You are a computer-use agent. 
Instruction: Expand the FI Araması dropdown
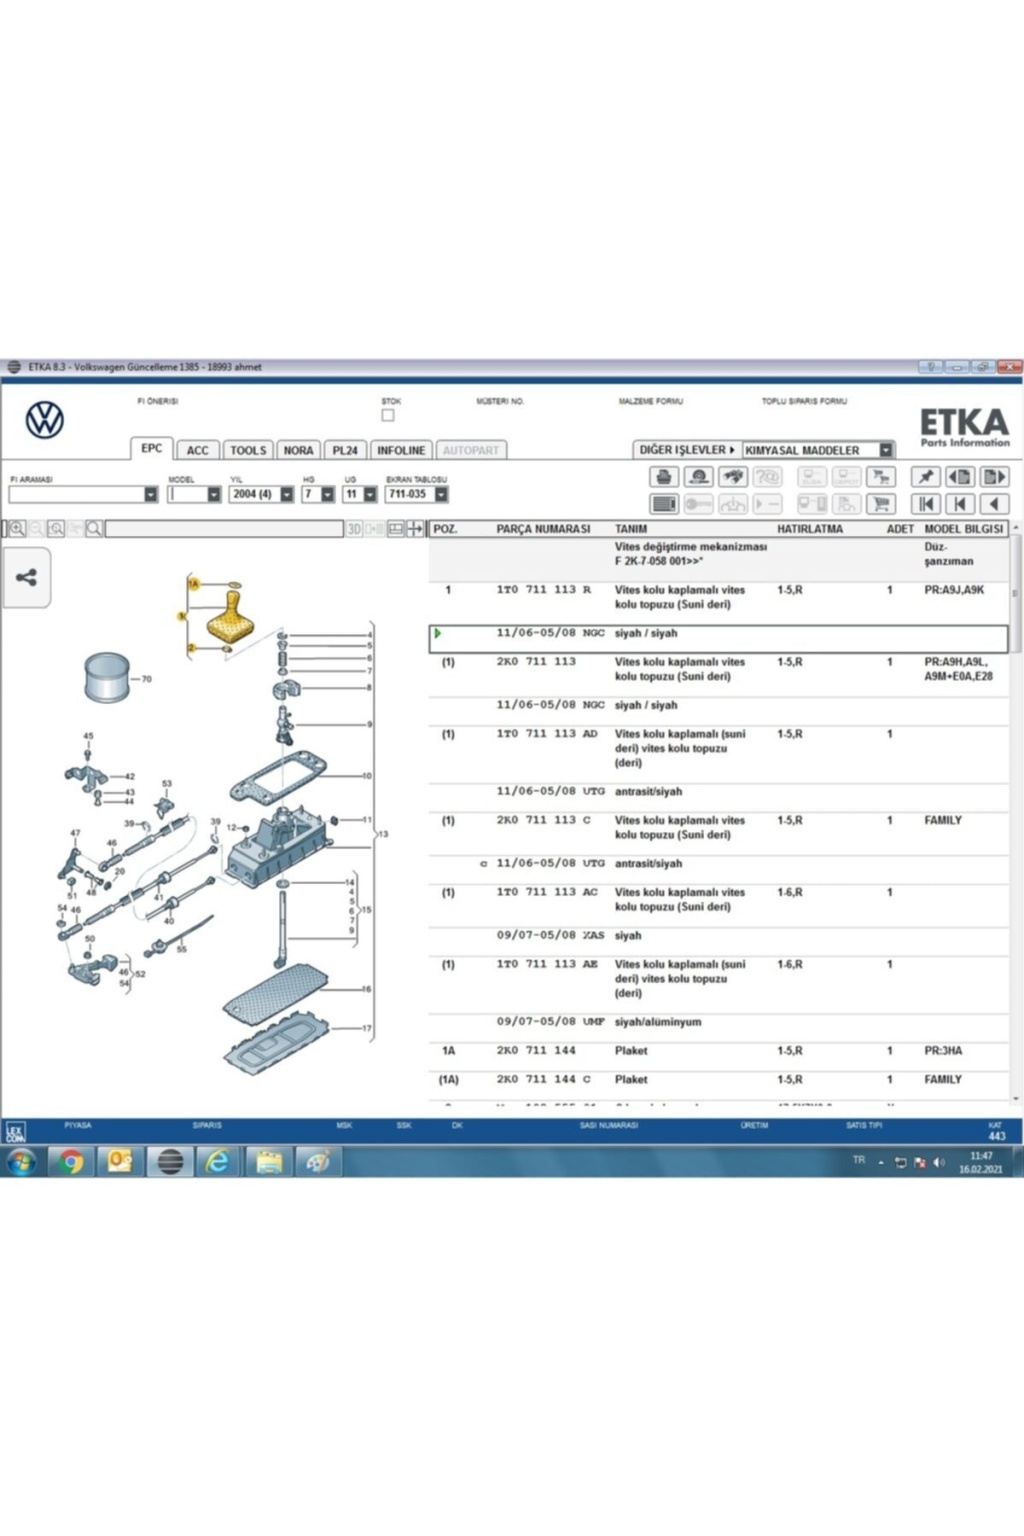click(151, 494)
